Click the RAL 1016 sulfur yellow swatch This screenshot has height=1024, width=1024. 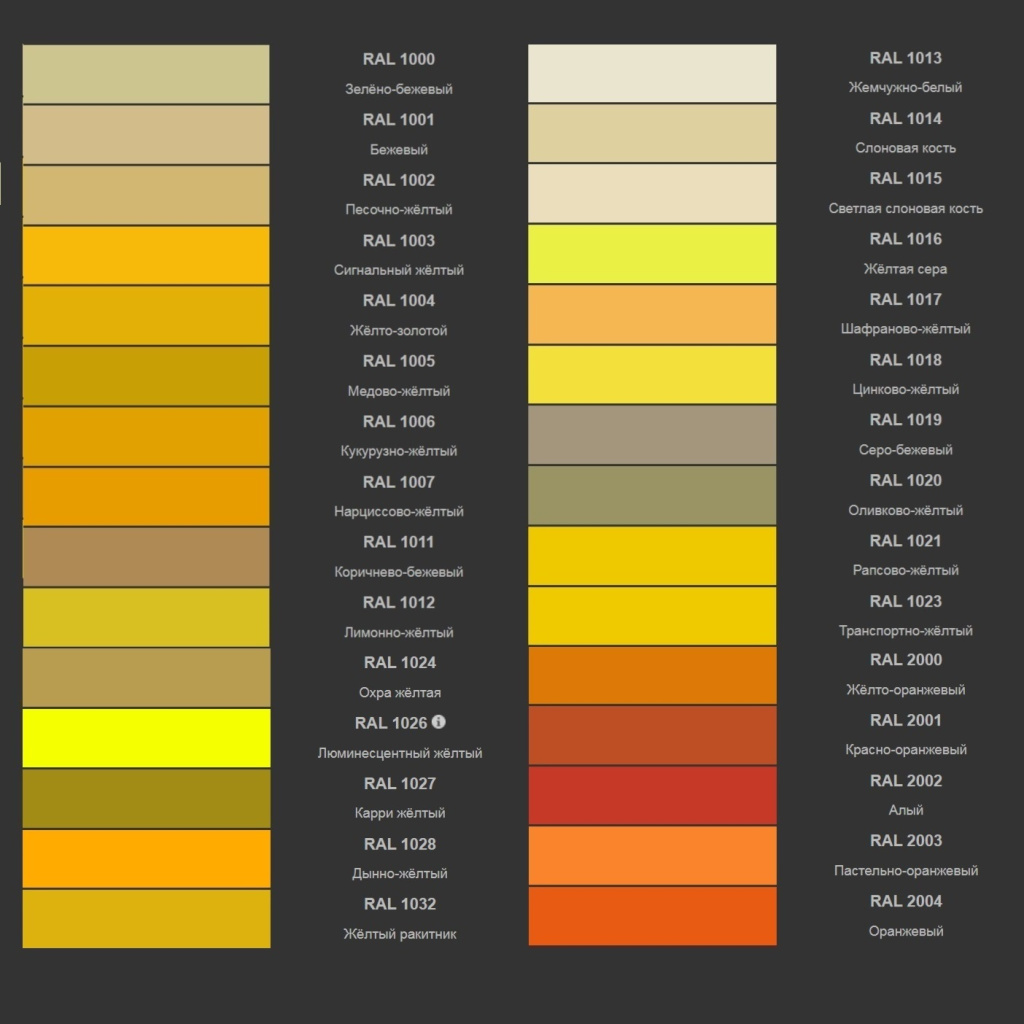652,254
